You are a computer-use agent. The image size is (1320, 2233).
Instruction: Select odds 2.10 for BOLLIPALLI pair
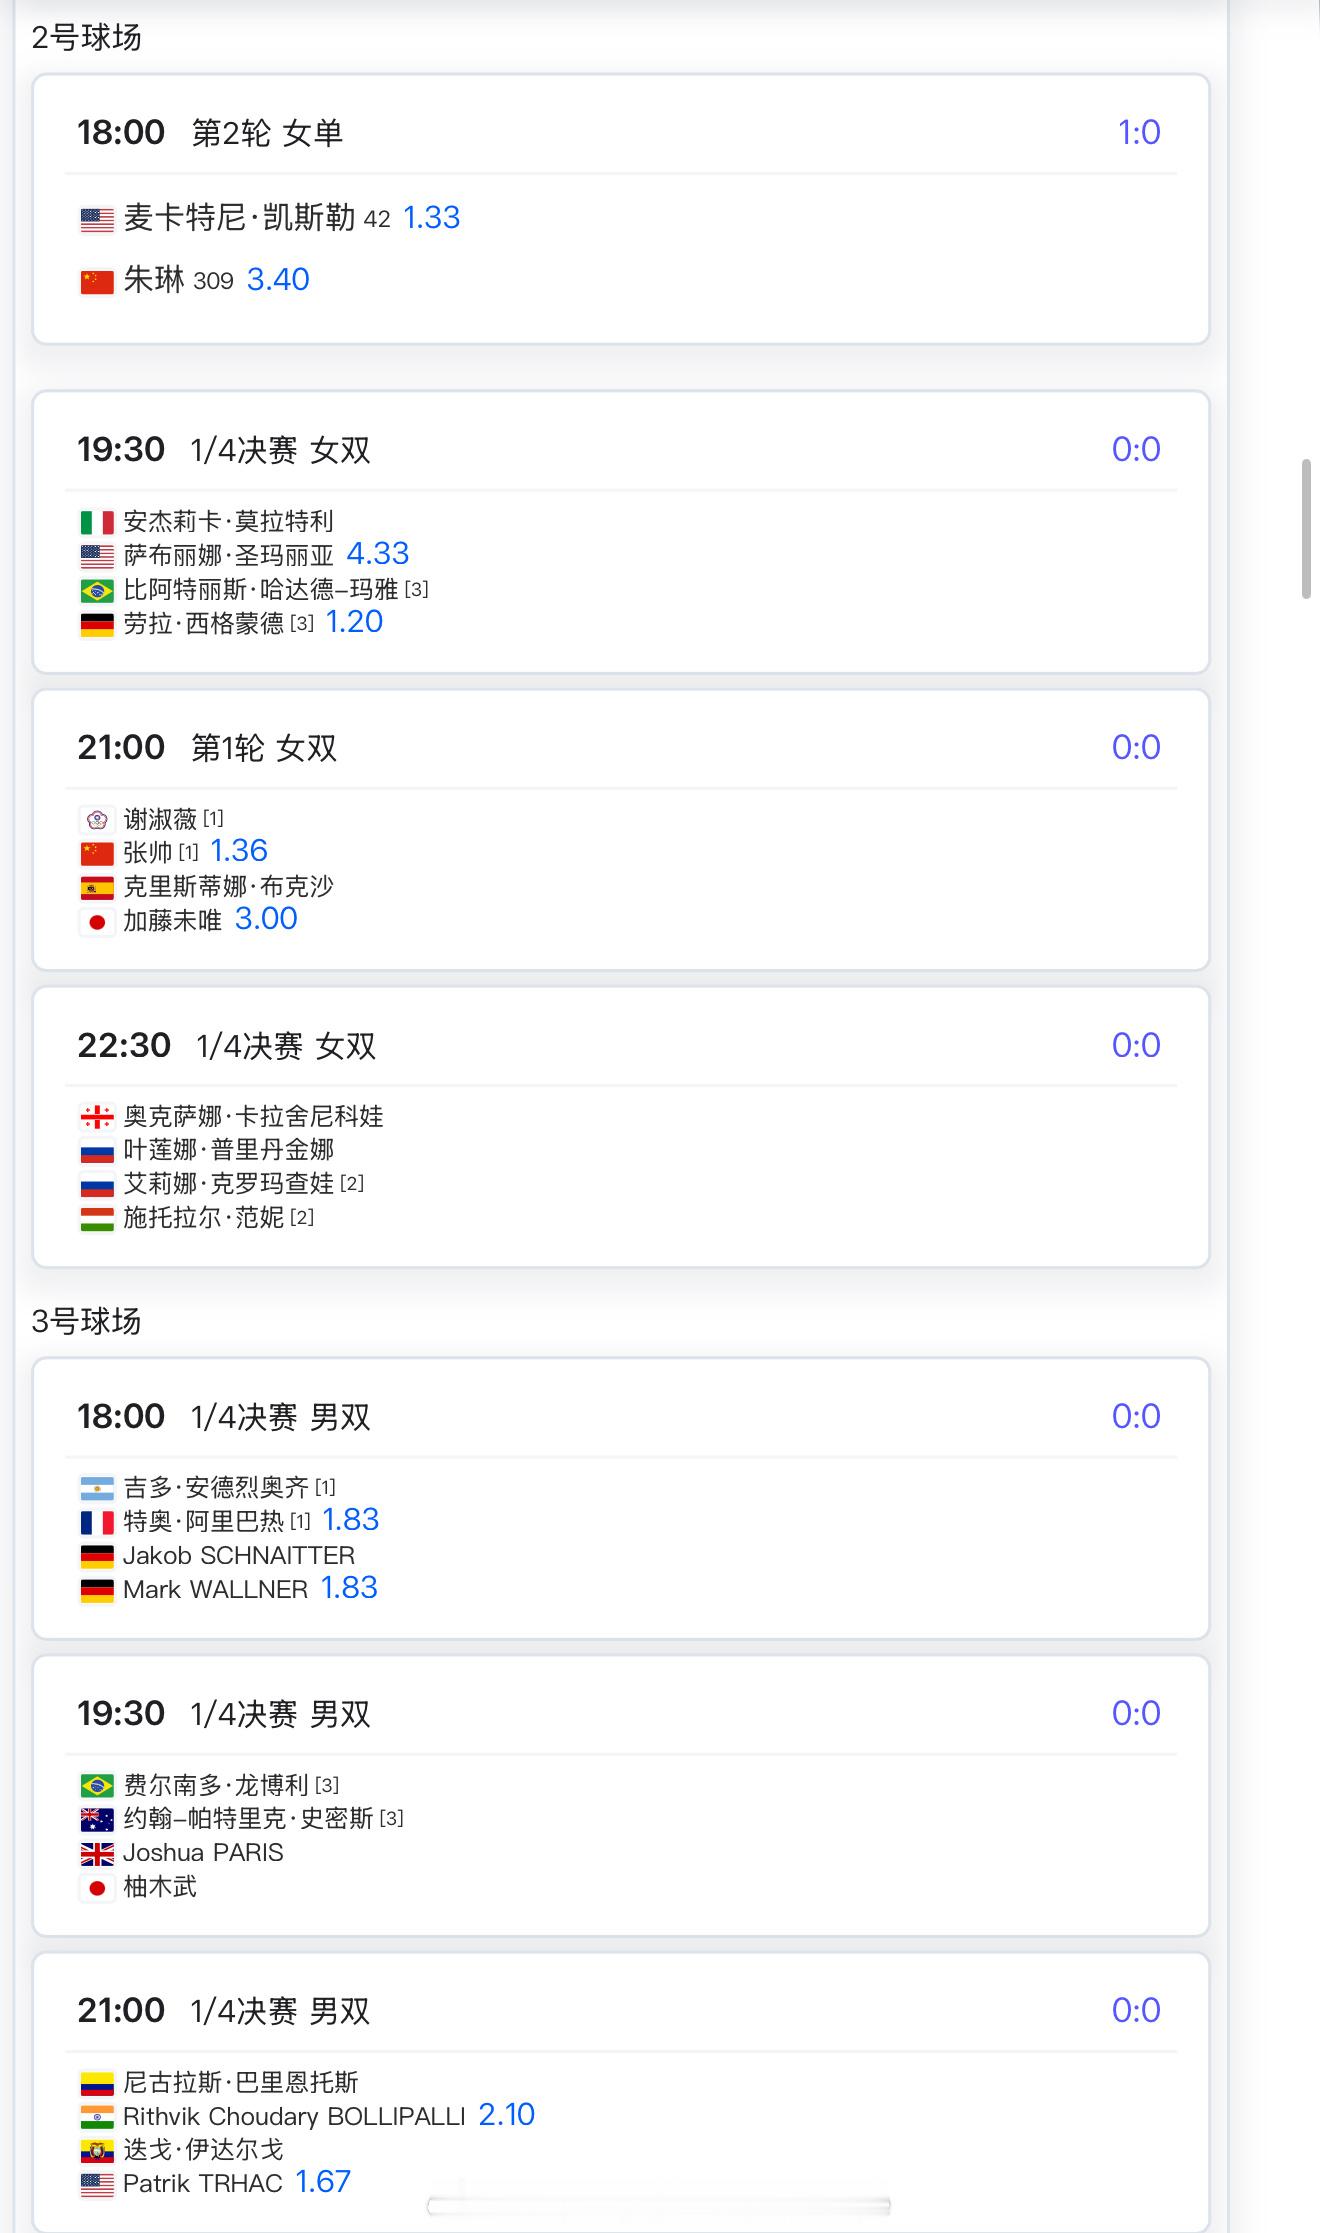coord(507,2114)
